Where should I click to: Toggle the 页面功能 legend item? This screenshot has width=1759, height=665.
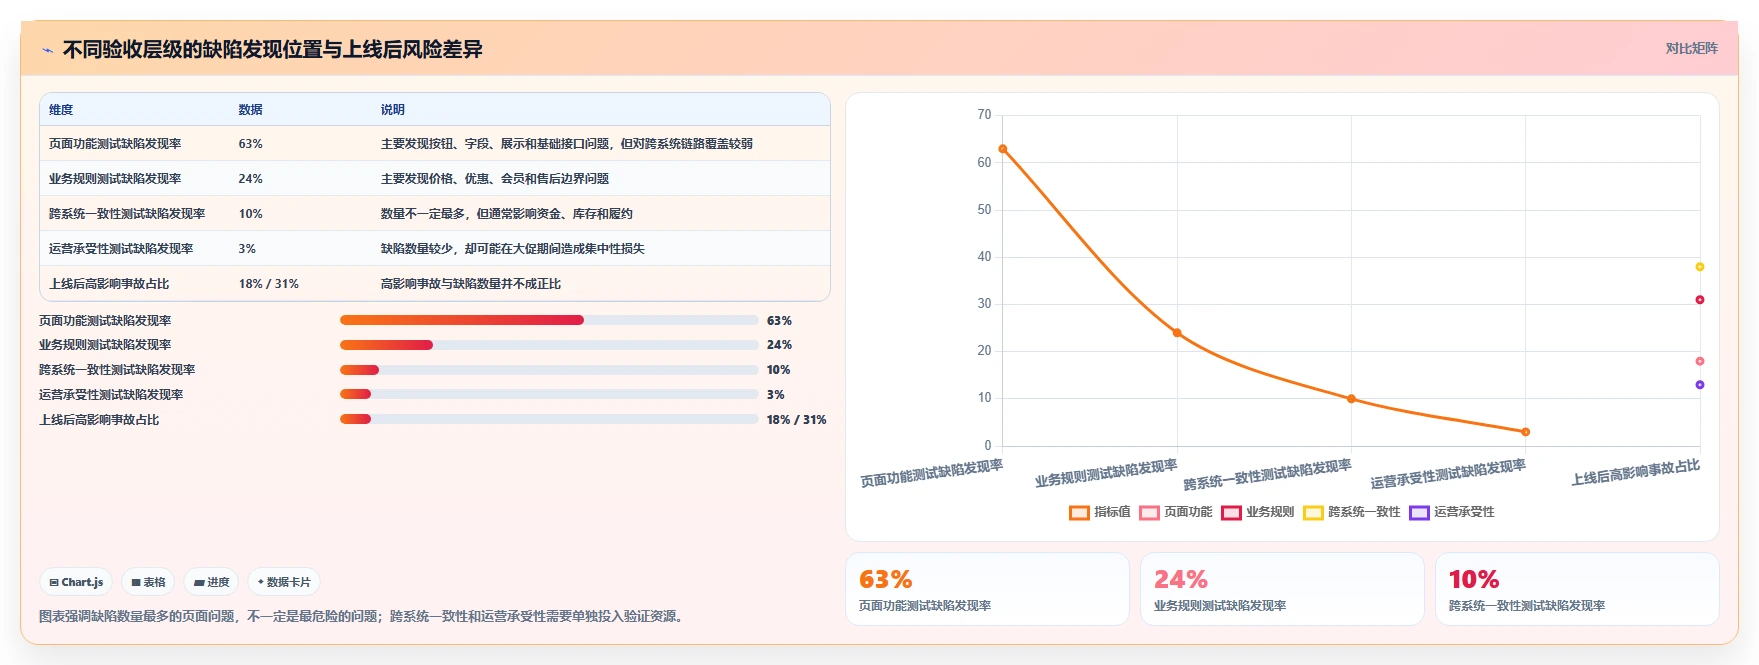(1176, 512)
